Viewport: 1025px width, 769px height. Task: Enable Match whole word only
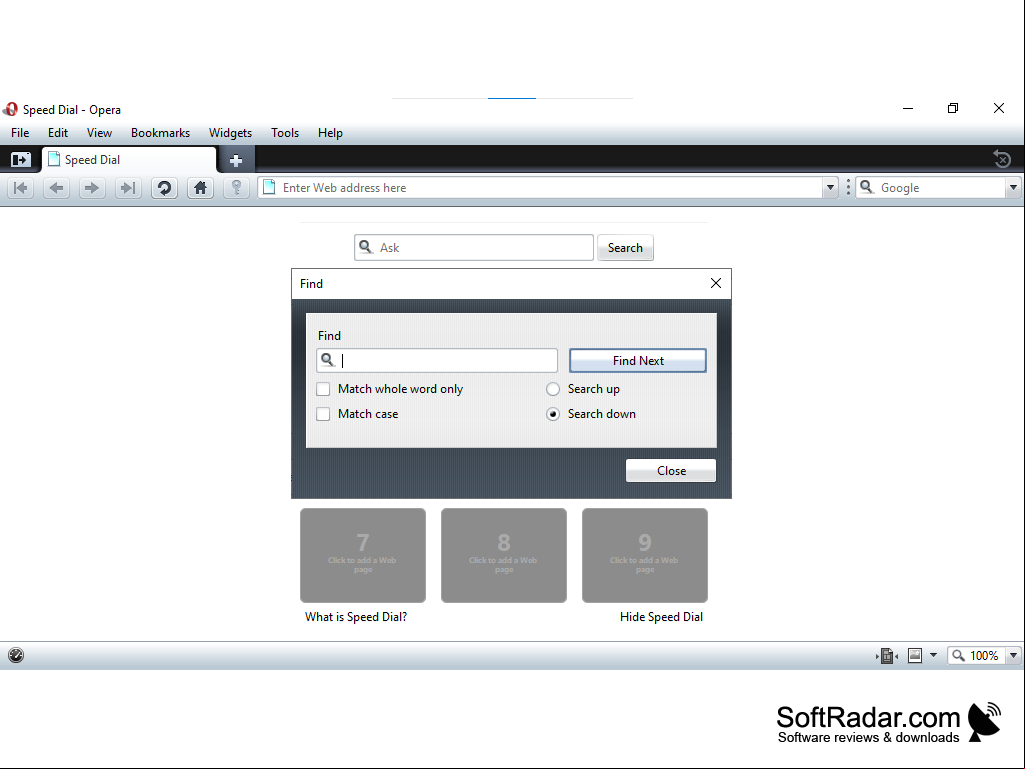point(323,389)
